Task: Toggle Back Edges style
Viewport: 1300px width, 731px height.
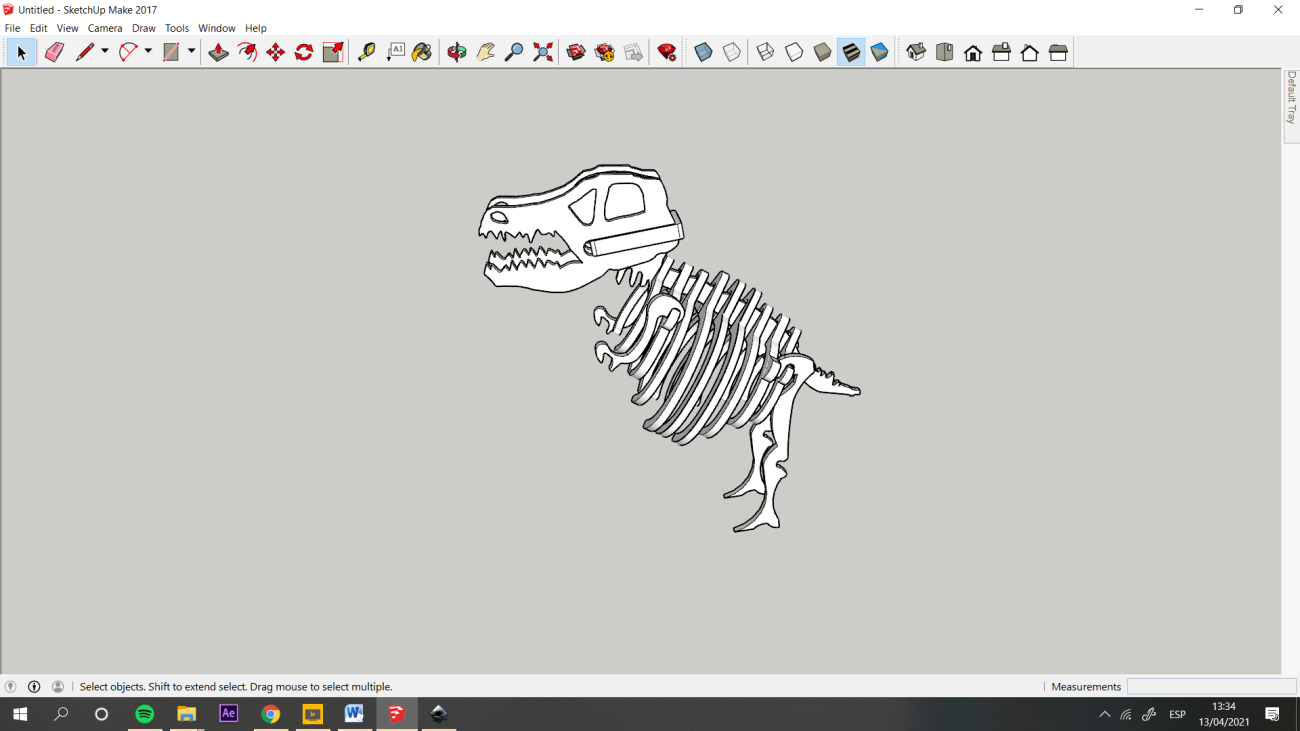Action: (732, 53)
